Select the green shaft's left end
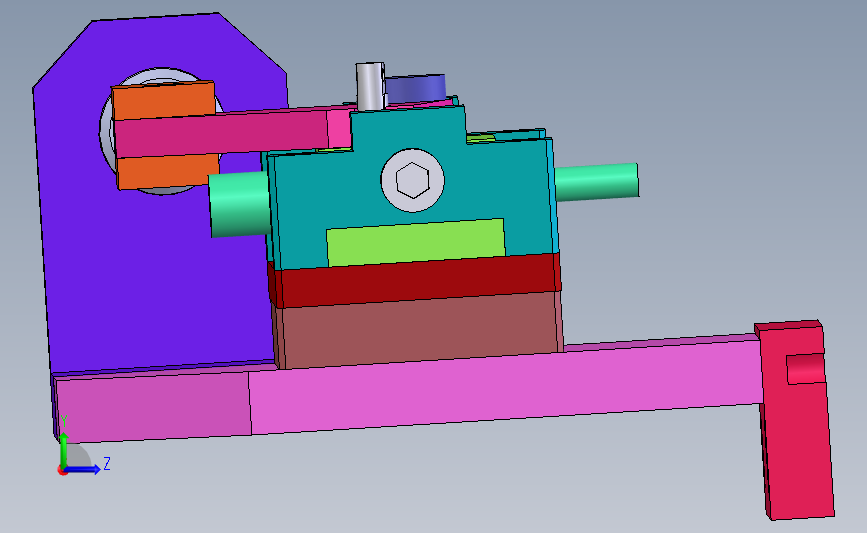The image size is (867, 533). point(239,205)
